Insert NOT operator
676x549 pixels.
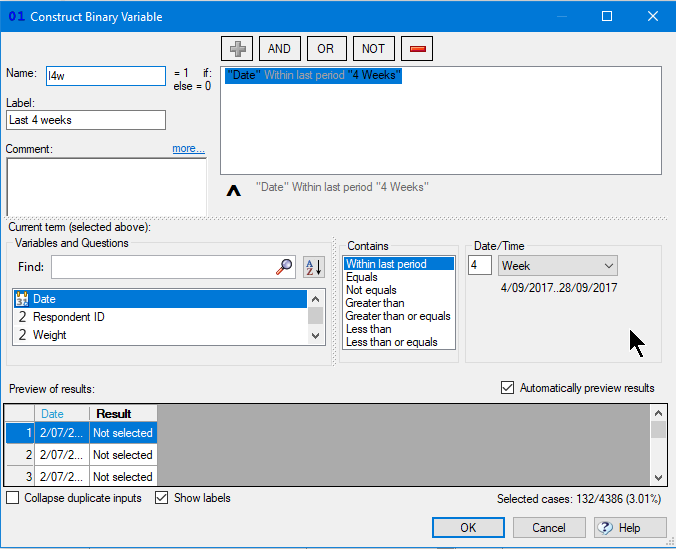point(373,49)
